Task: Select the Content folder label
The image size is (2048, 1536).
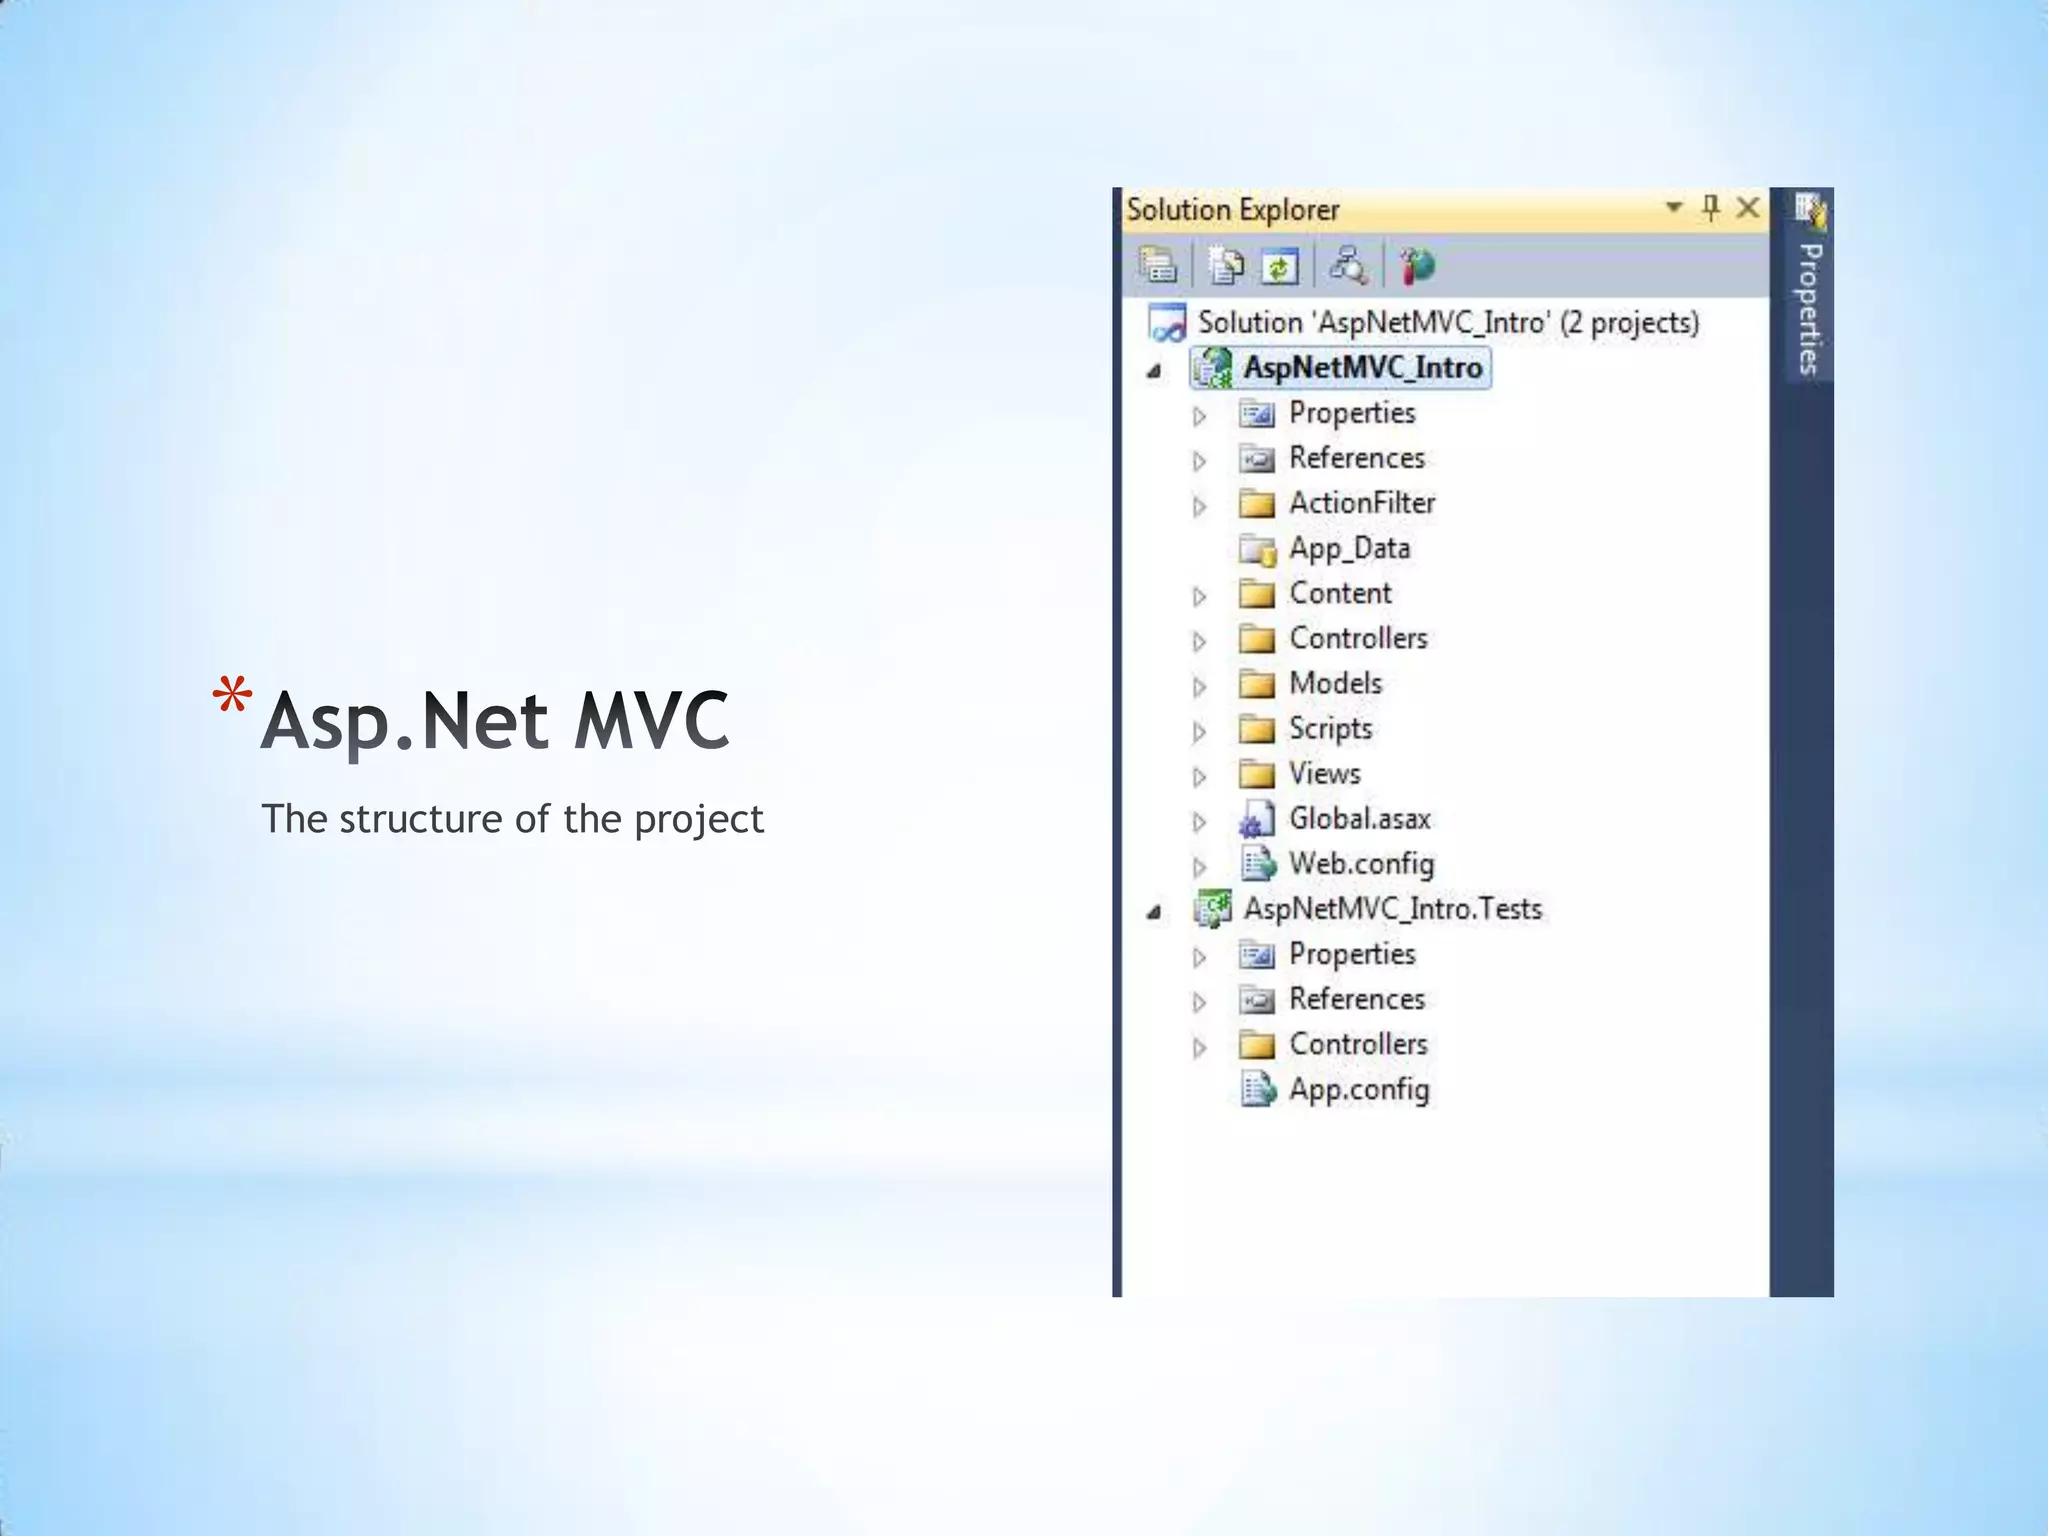Action: tap(1340, 593)
